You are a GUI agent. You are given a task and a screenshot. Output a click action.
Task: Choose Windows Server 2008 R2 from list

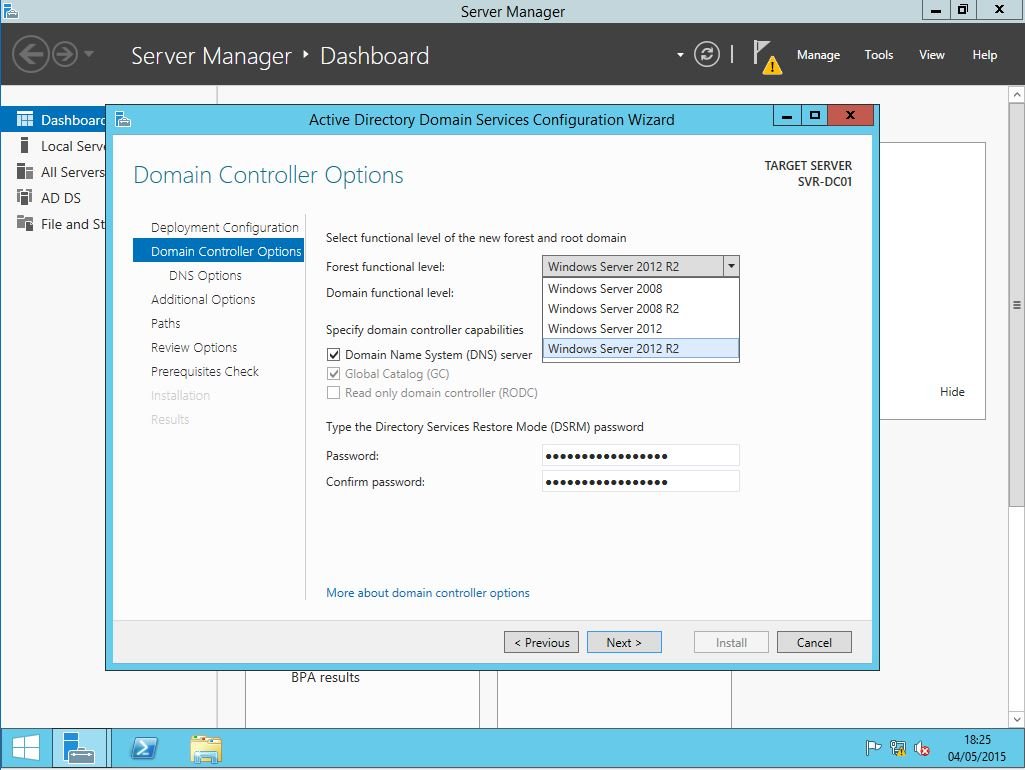(x=613, y=309)
